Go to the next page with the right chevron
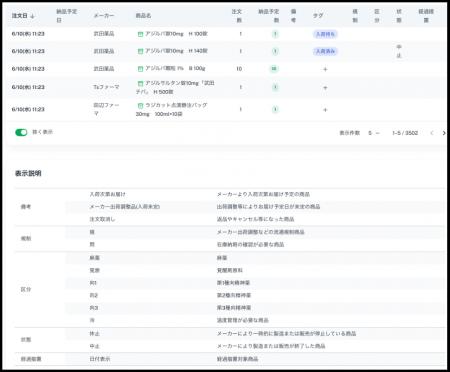This screenshot has height=372, width=450. 444,133
